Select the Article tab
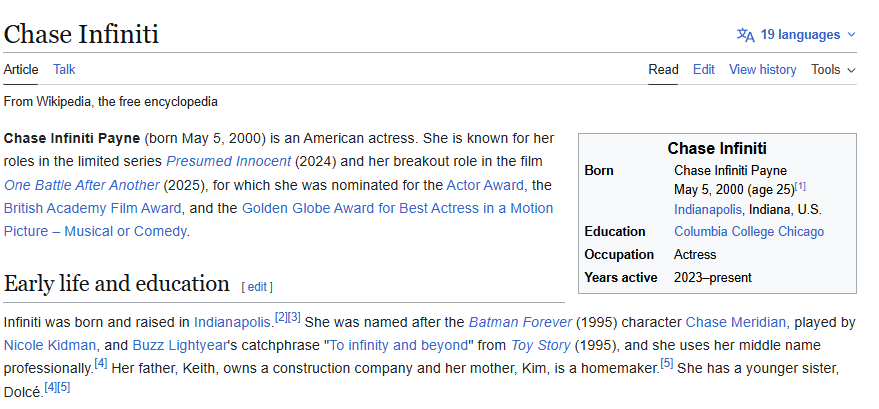 coord(21,69)
